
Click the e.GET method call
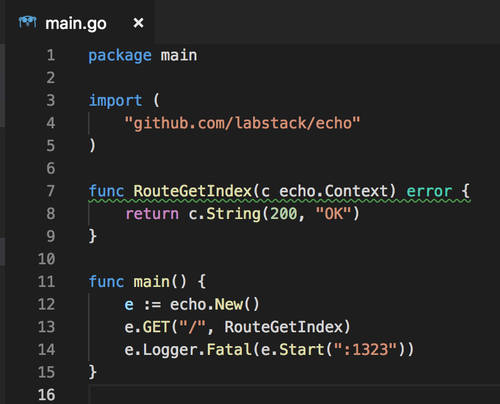[147, 327]
